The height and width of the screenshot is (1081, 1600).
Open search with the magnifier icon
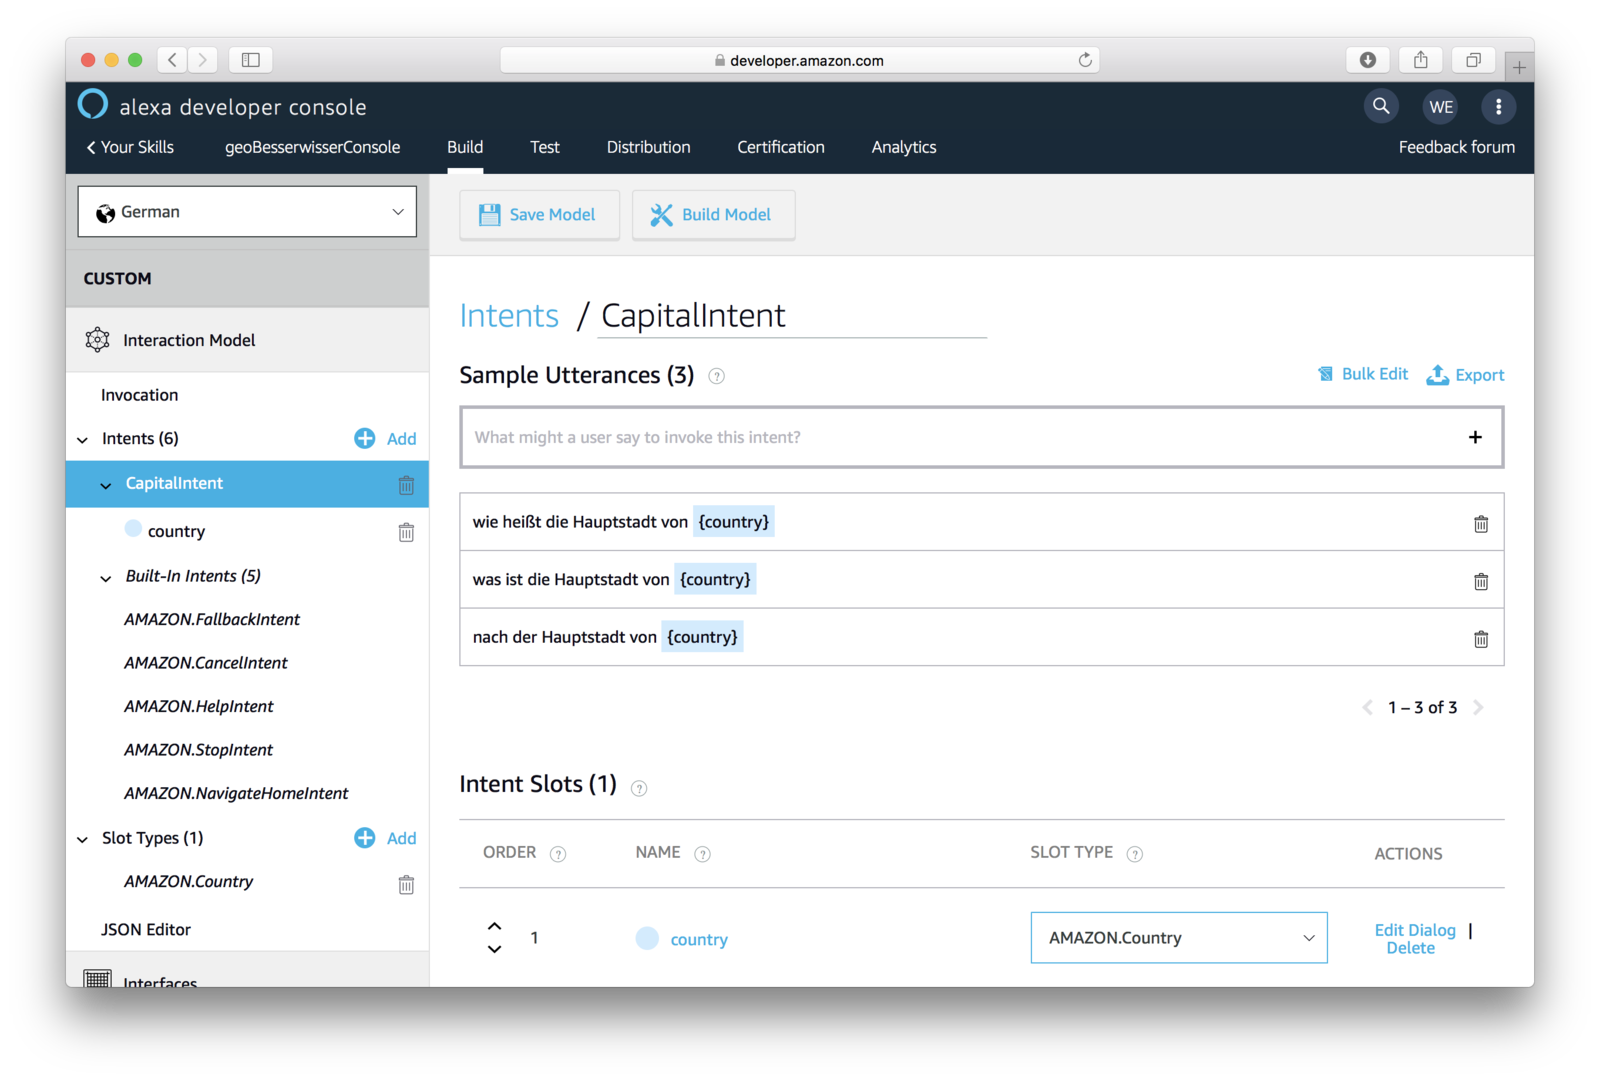click(1381, 106)
